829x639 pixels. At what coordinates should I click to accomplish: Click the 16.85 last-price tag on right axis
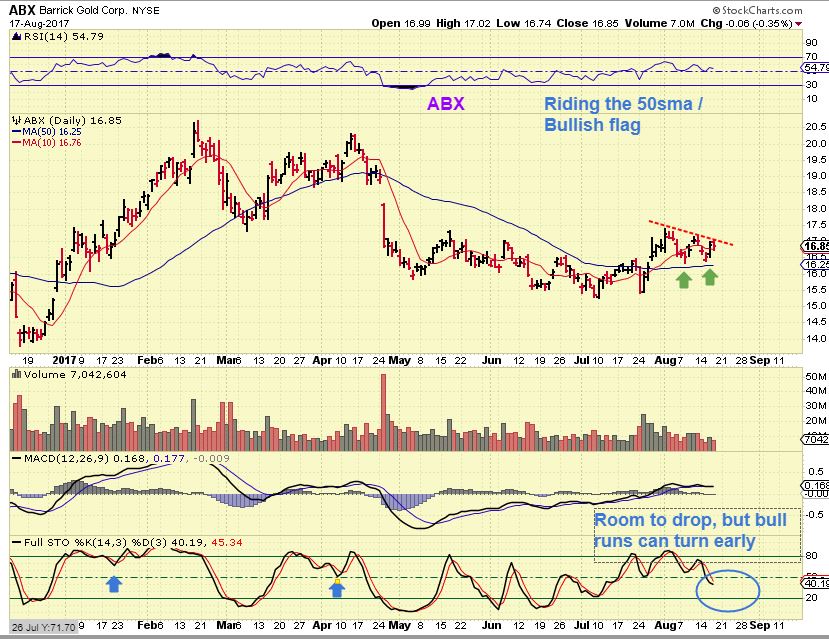pyautogui.click(x=815, y=246)
